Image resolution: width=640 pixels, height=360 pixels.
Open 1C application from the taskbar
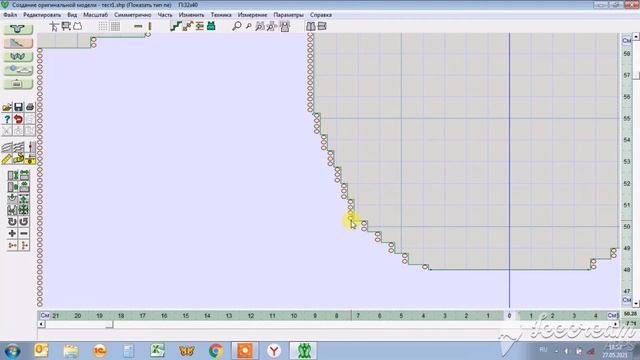pyautogui.click(x=100, y=351)
